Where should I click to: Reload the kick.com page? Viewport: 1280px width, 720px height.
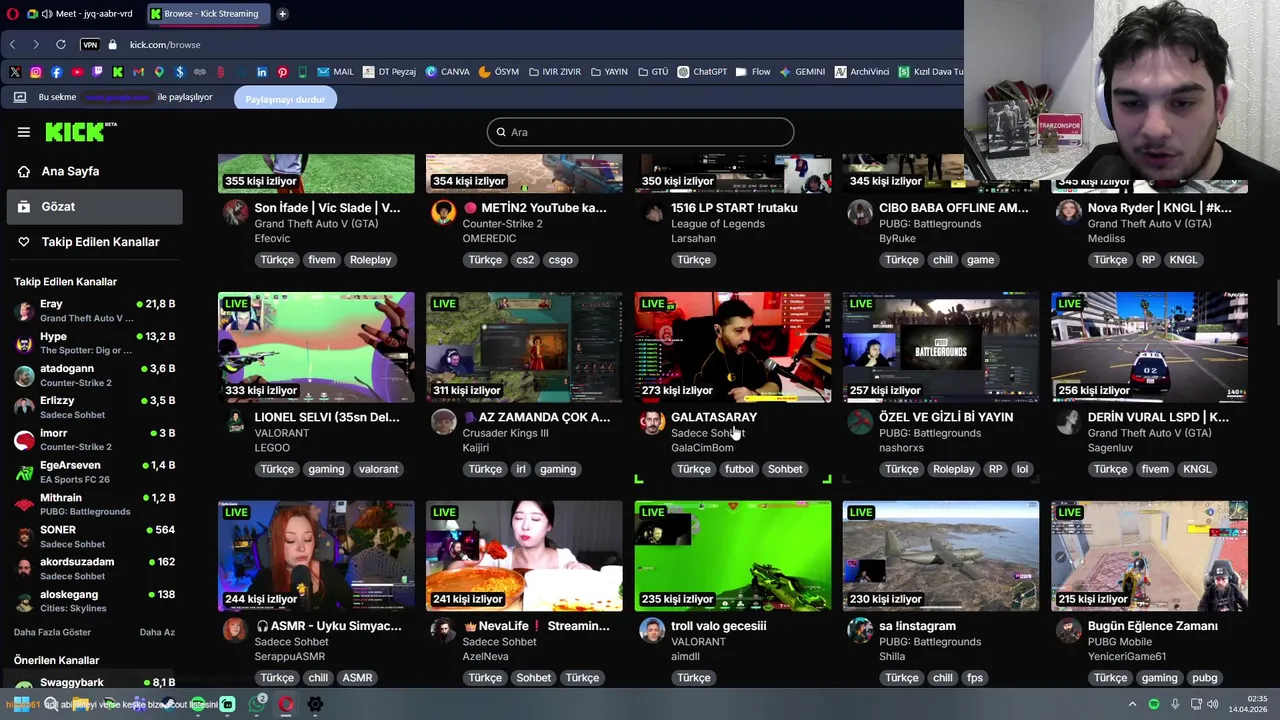point(61,45)
